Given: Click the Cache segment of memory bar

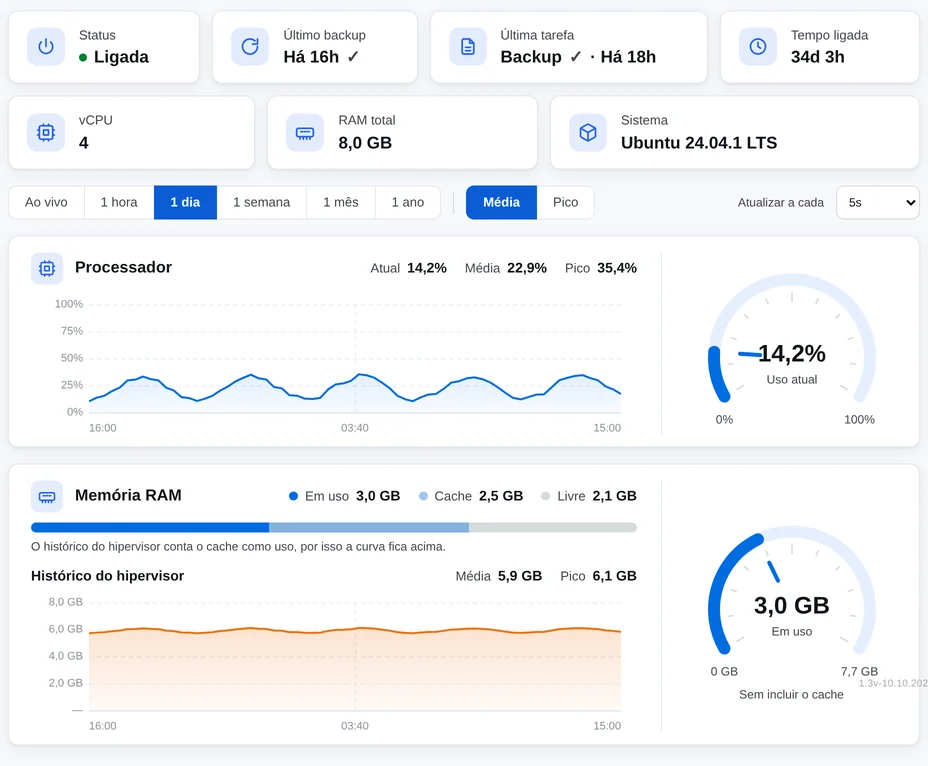Looking at the screenshot, I should point(369,527).
